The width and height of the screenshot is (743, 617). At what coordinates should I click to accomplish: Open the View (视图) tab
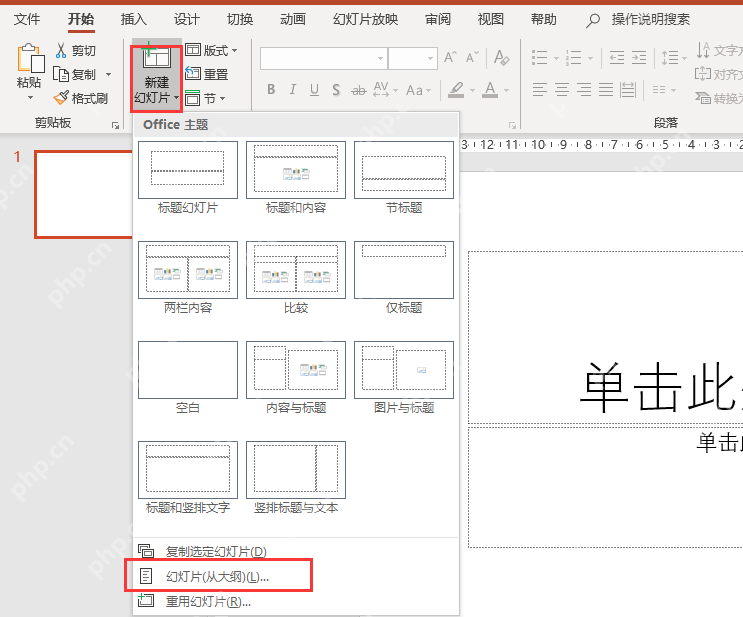click(490, 19)
